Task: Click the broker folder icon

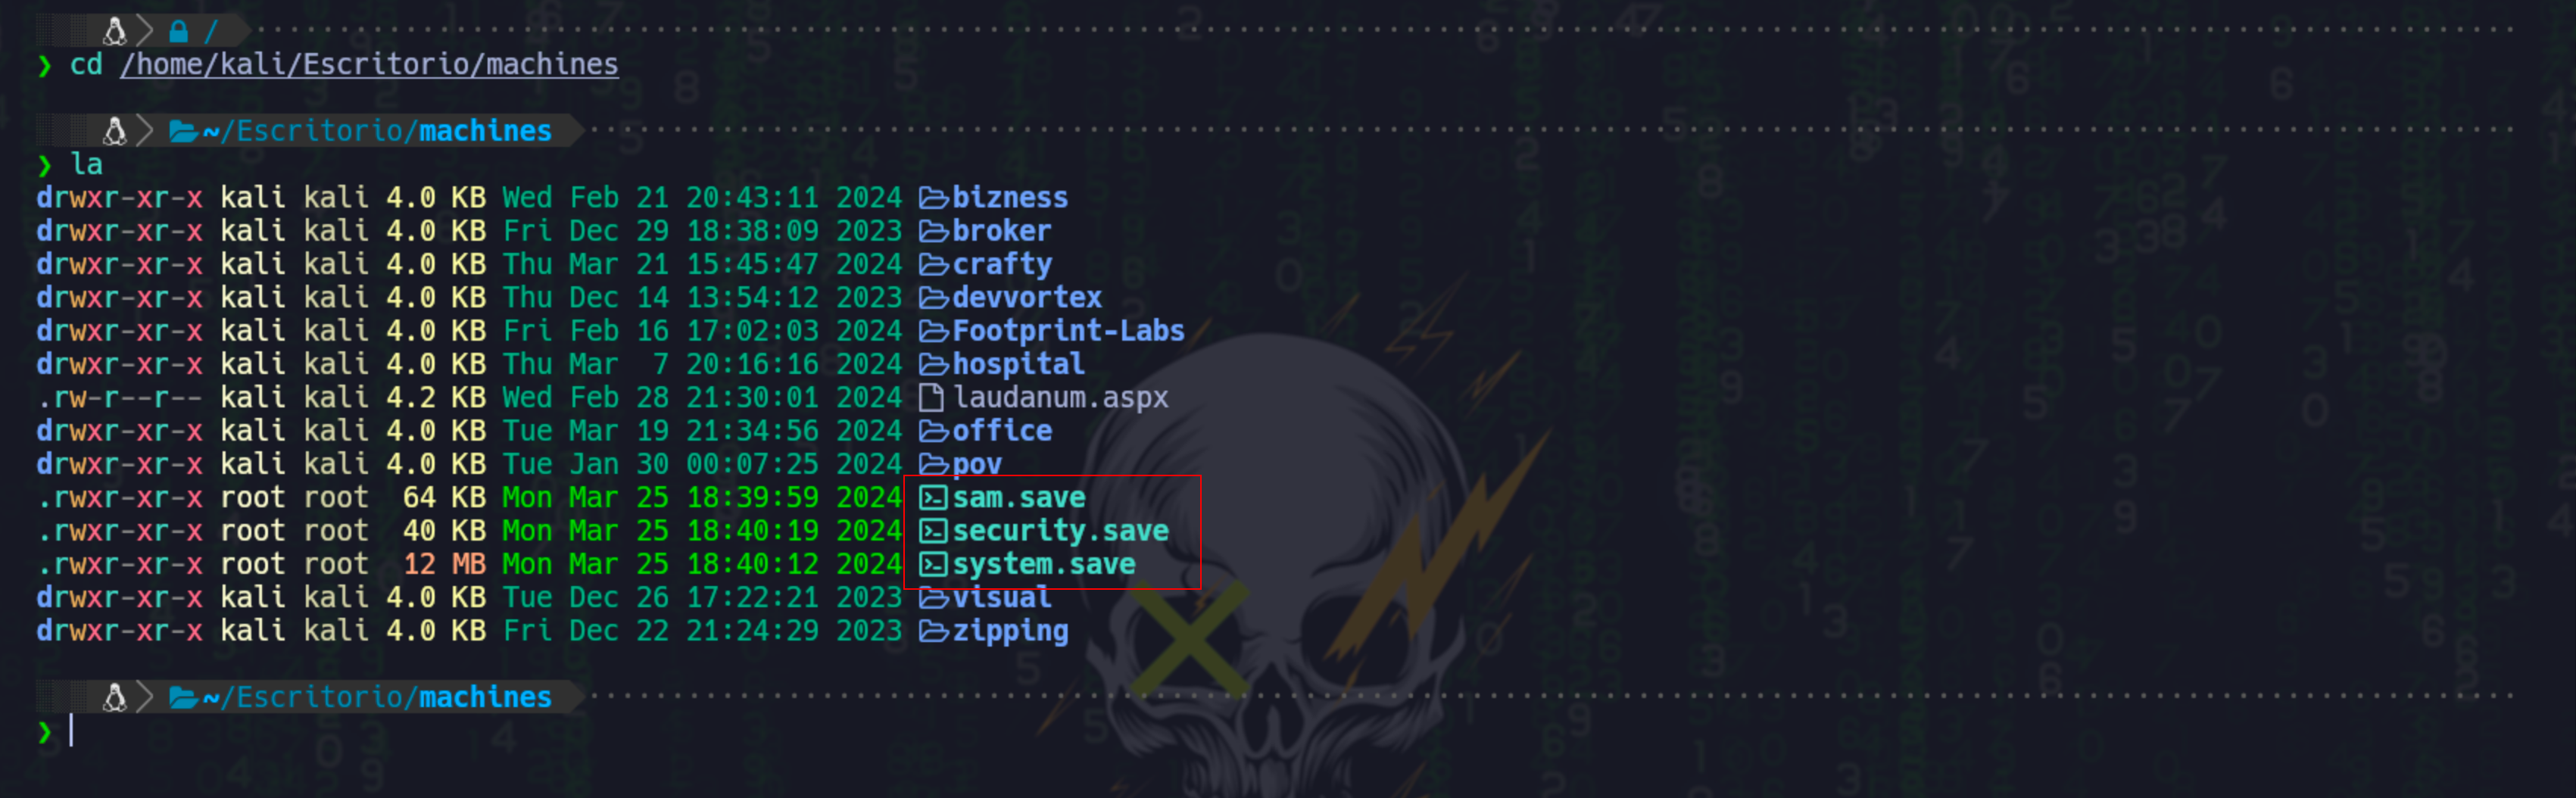Action: pos(933,231)
